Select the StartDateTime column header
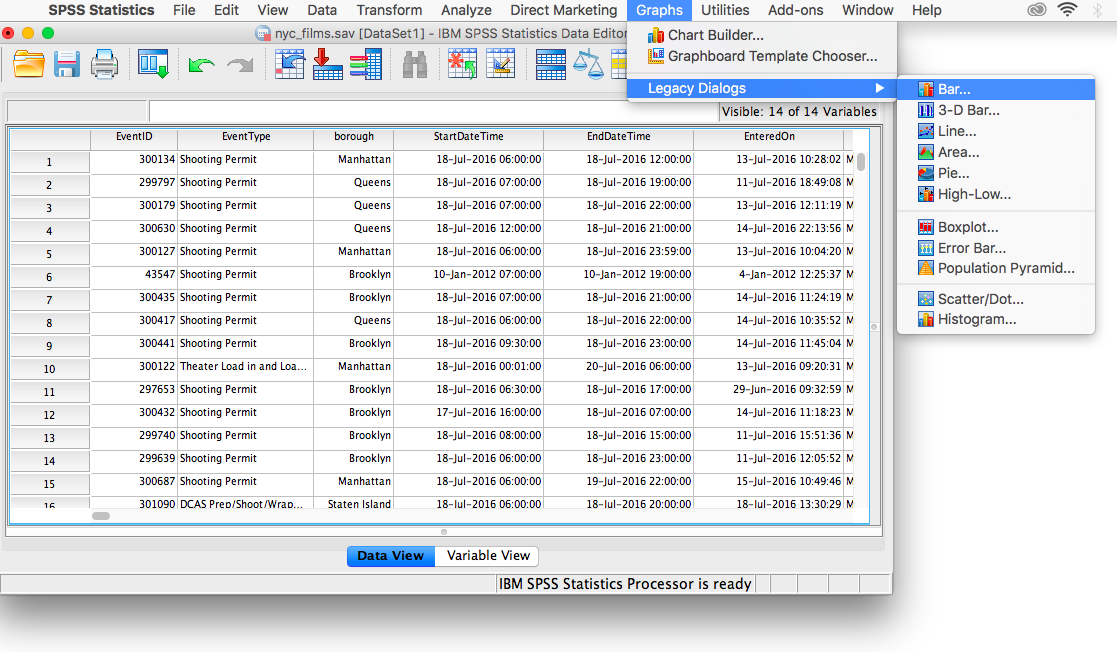 tap(469, 137)
